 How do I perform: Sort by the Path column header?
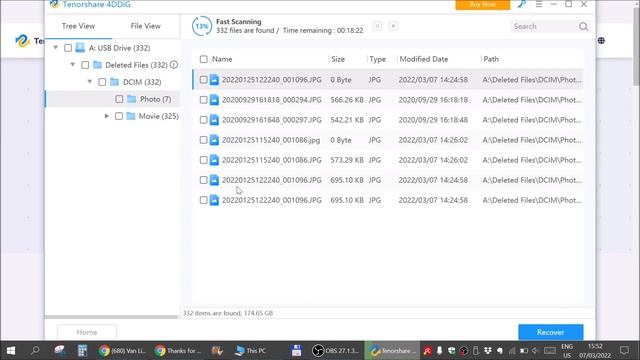491,59
